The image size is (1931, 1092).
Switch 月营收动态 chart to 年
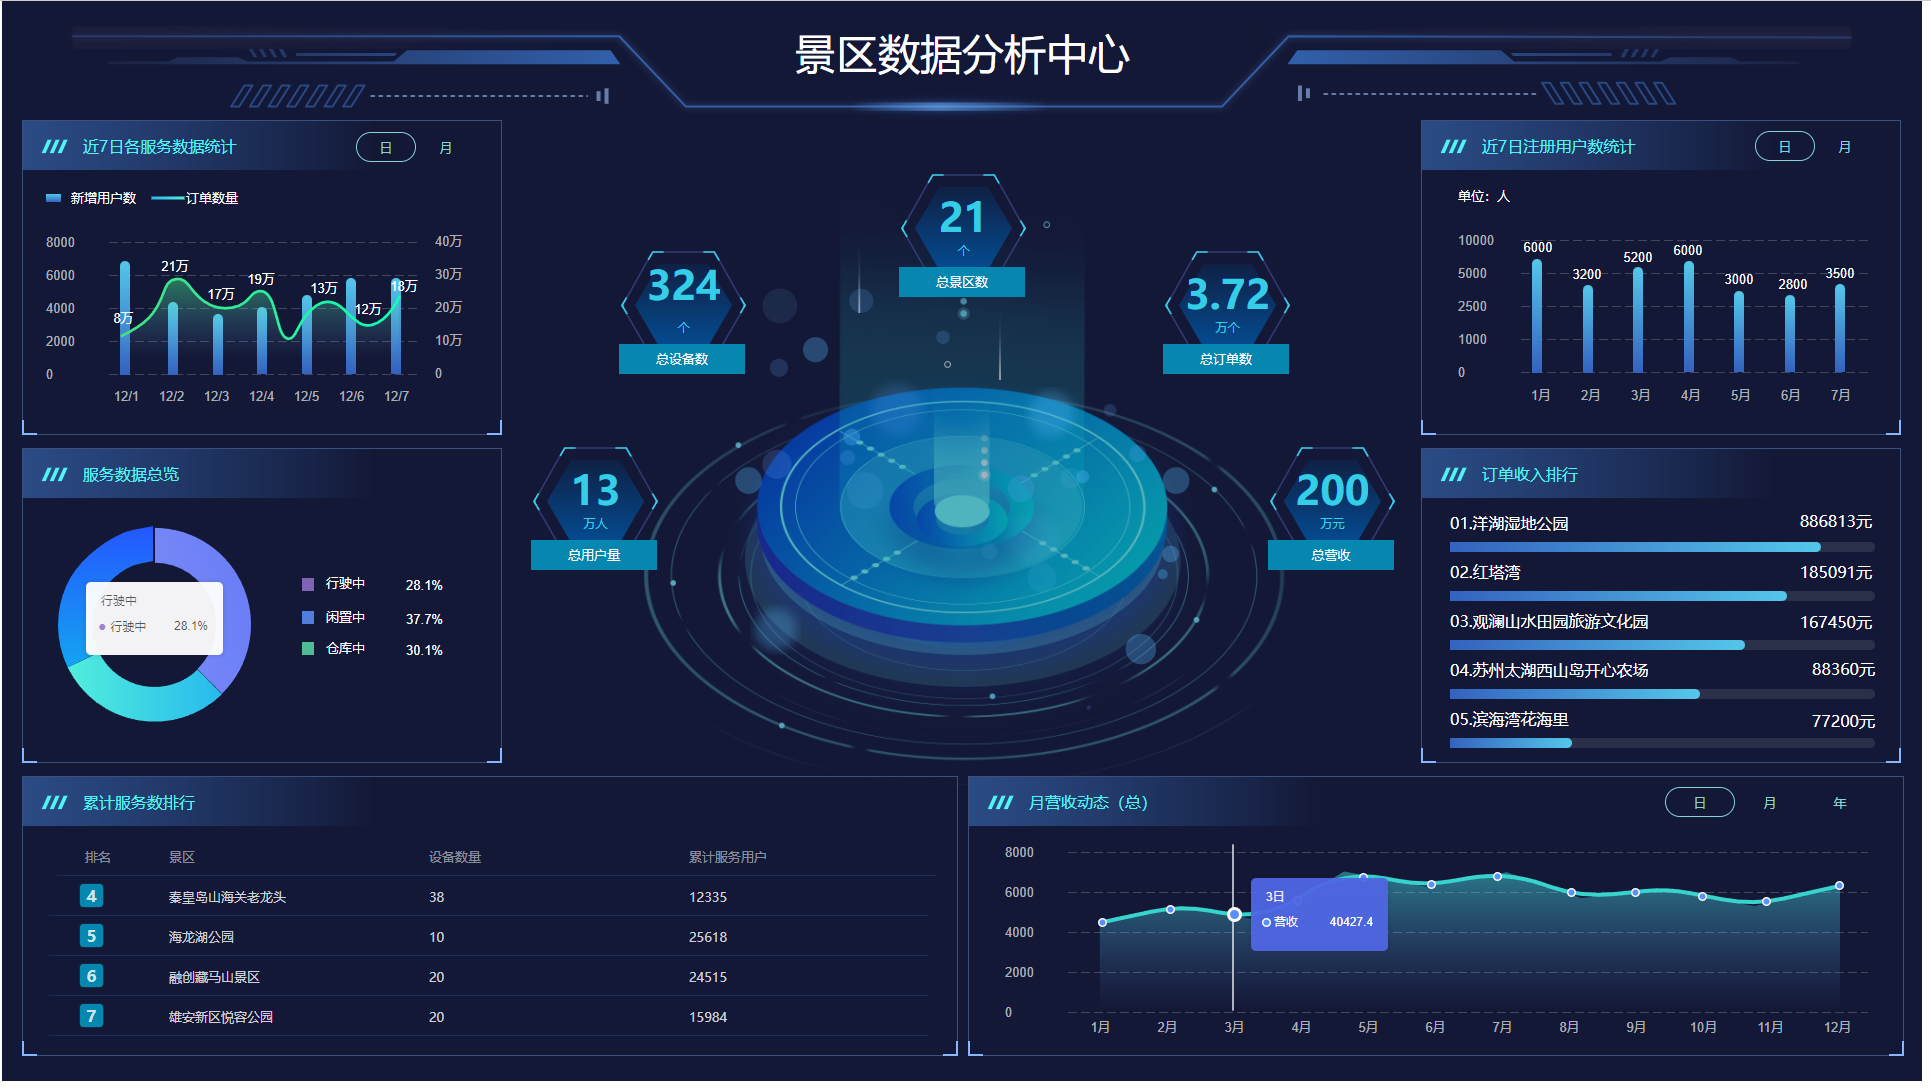[x=1840, y=803]
